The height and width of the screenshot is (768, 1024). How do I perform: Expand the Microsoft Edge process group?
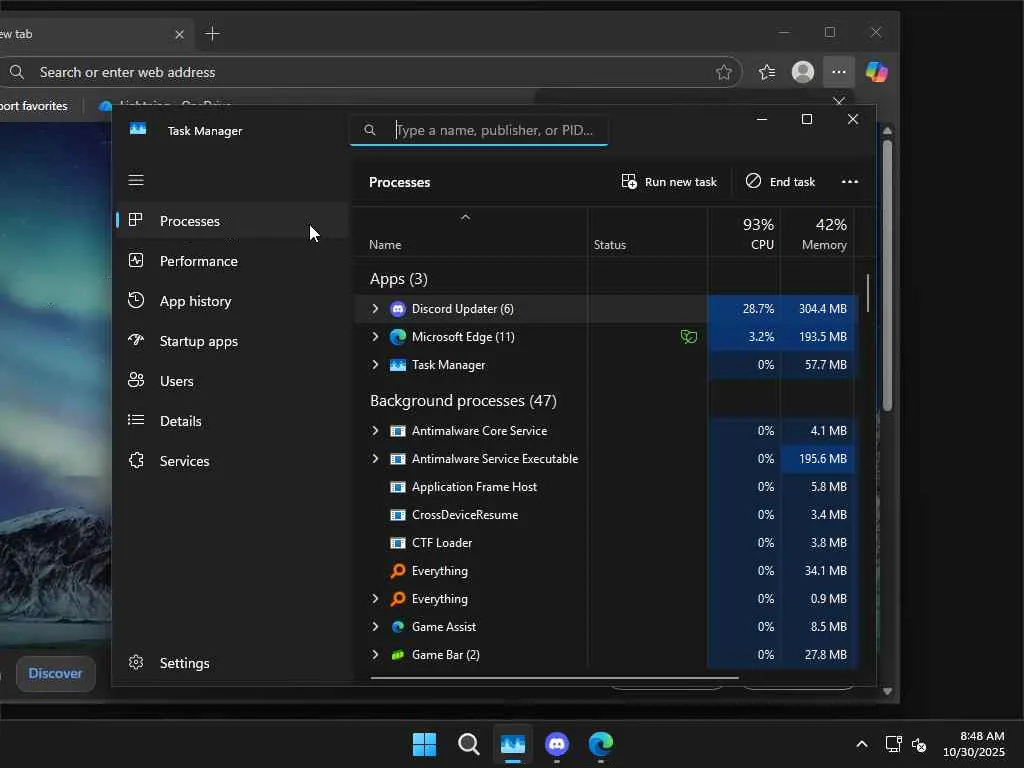pos(375,337)
